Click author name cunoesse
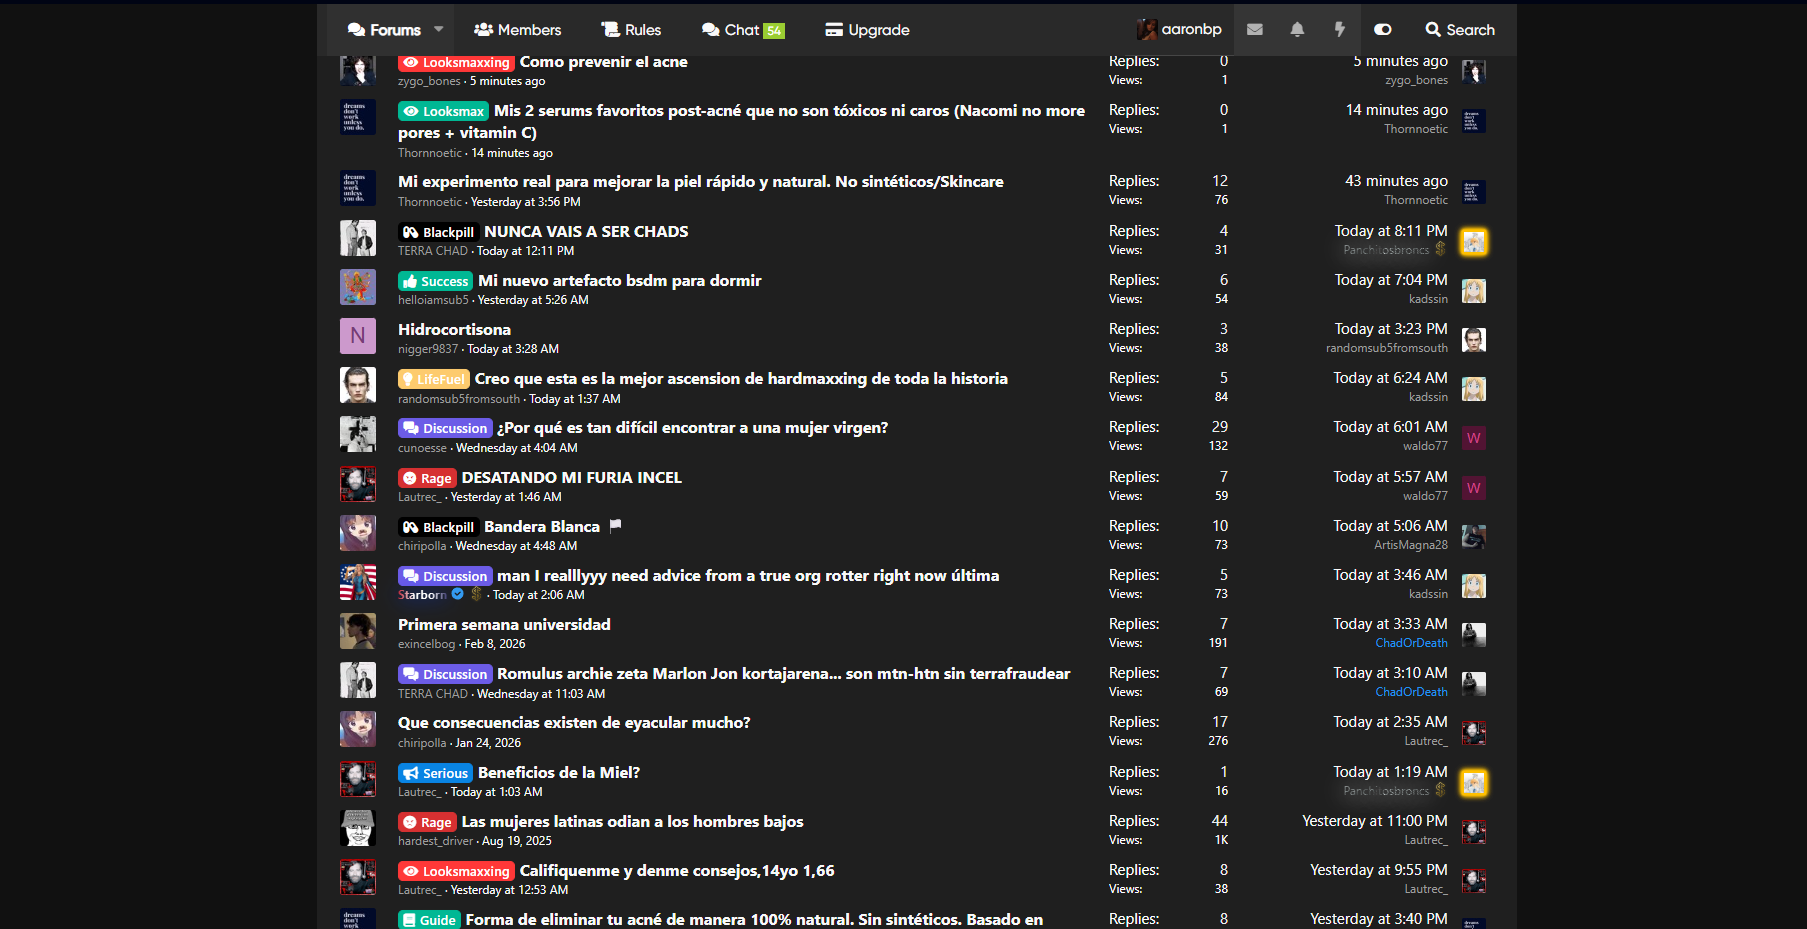This screenshot has width=1807, height=929. (x=422, y=448)
